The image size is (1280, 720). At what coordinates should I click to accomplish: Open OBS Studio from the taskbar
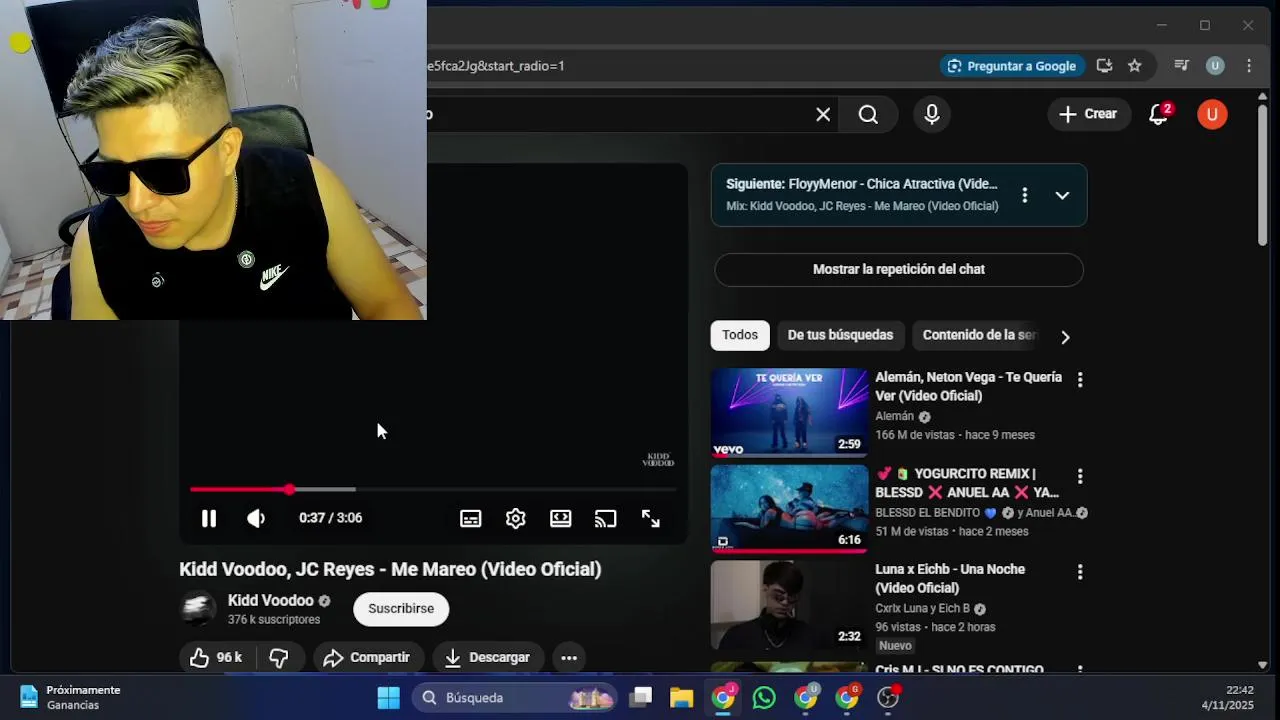click(888, 698)
